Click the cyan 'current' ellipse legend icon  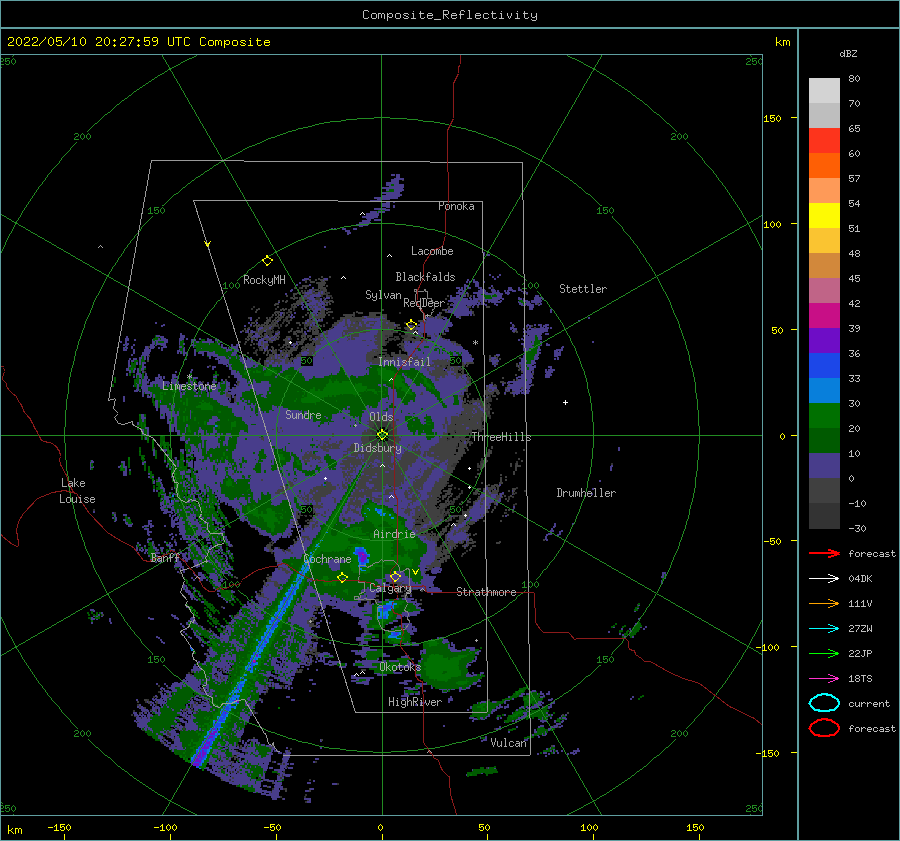pyautogui.click(x=824, y=703)
